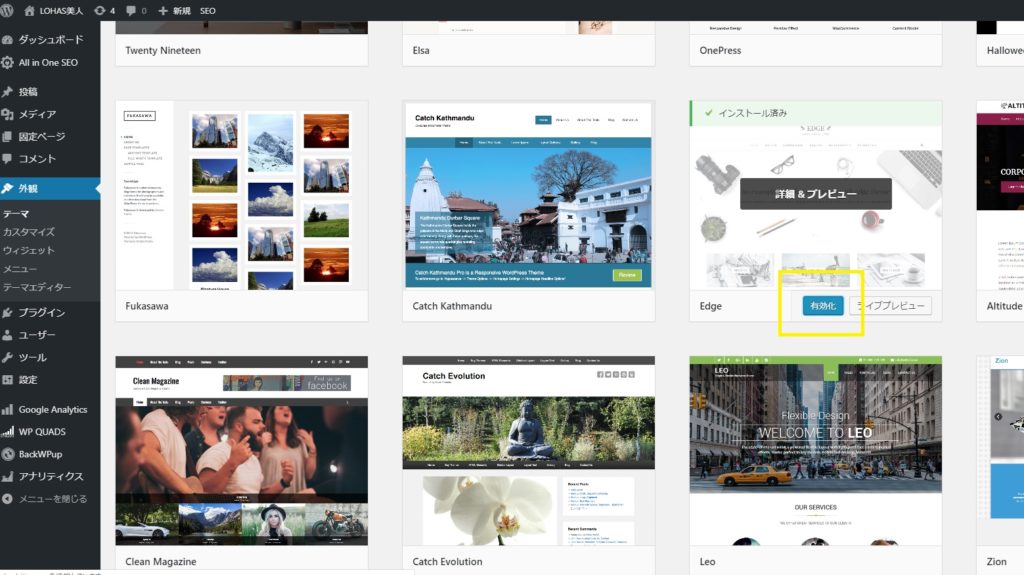Click the plus 新規 new item icon
Image resolution: width=1024 pixels, height=575 pixels.
pos(163,10)
